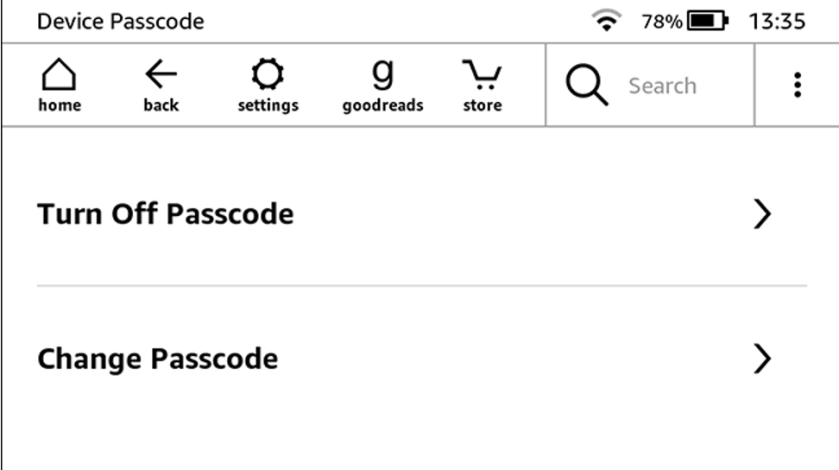The width and height of the screenshot is (839, 470).
Task: Select the Change Passcode option
Action: (x=157, y=358)
